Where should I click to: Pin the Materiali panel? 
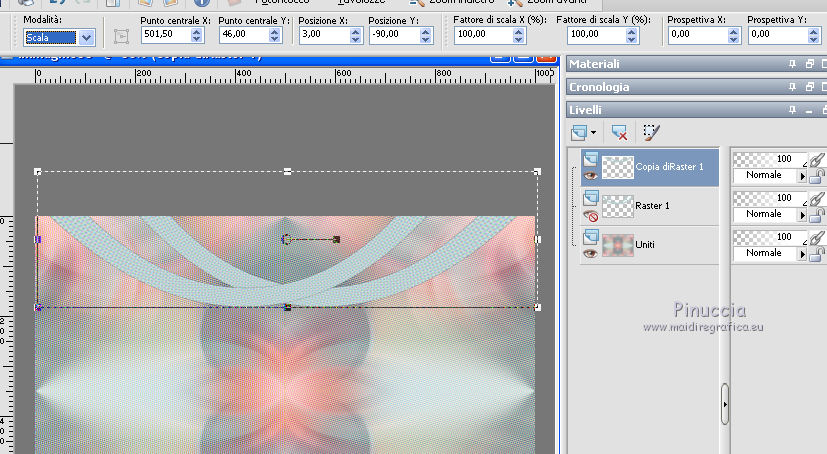pos(792,64)
